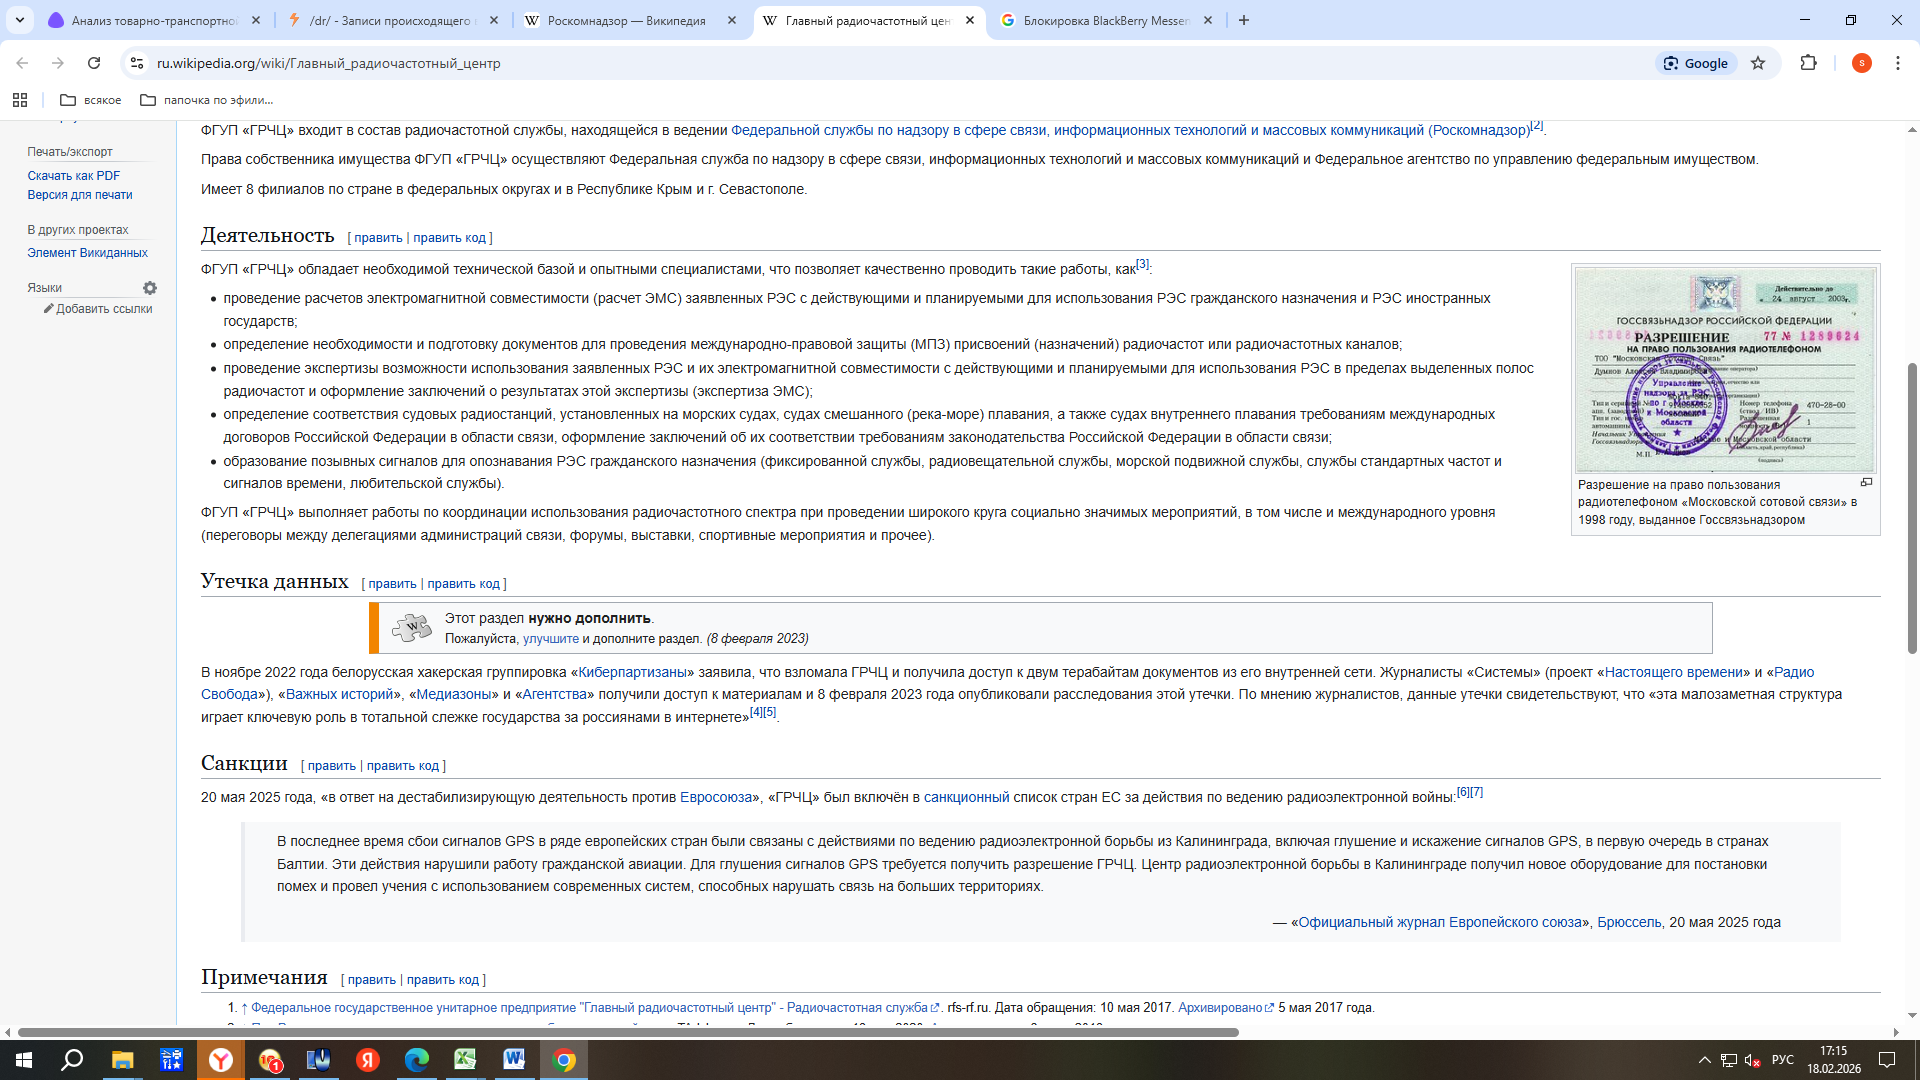
Task: Show hidden system tray icons
Action: tap(1704, 1060)
